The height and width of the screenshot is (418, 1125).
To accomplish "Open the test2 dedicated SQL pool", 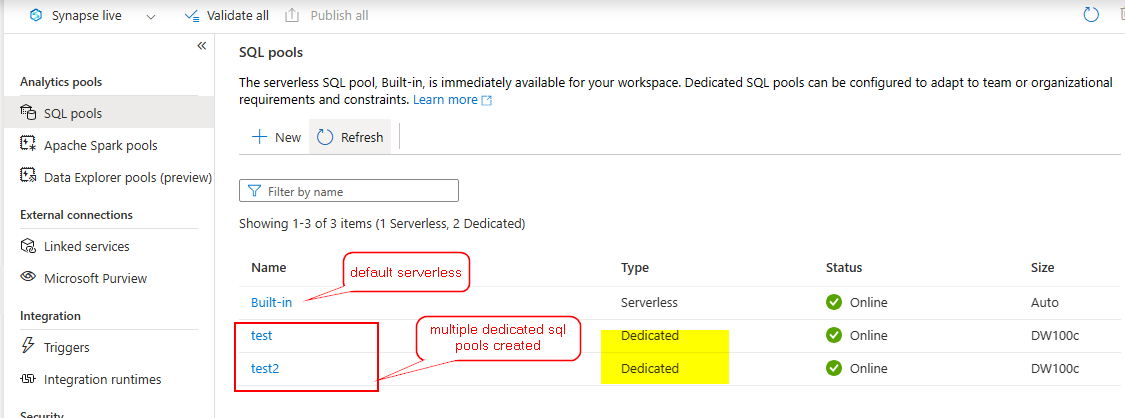I will pos(264,368).
